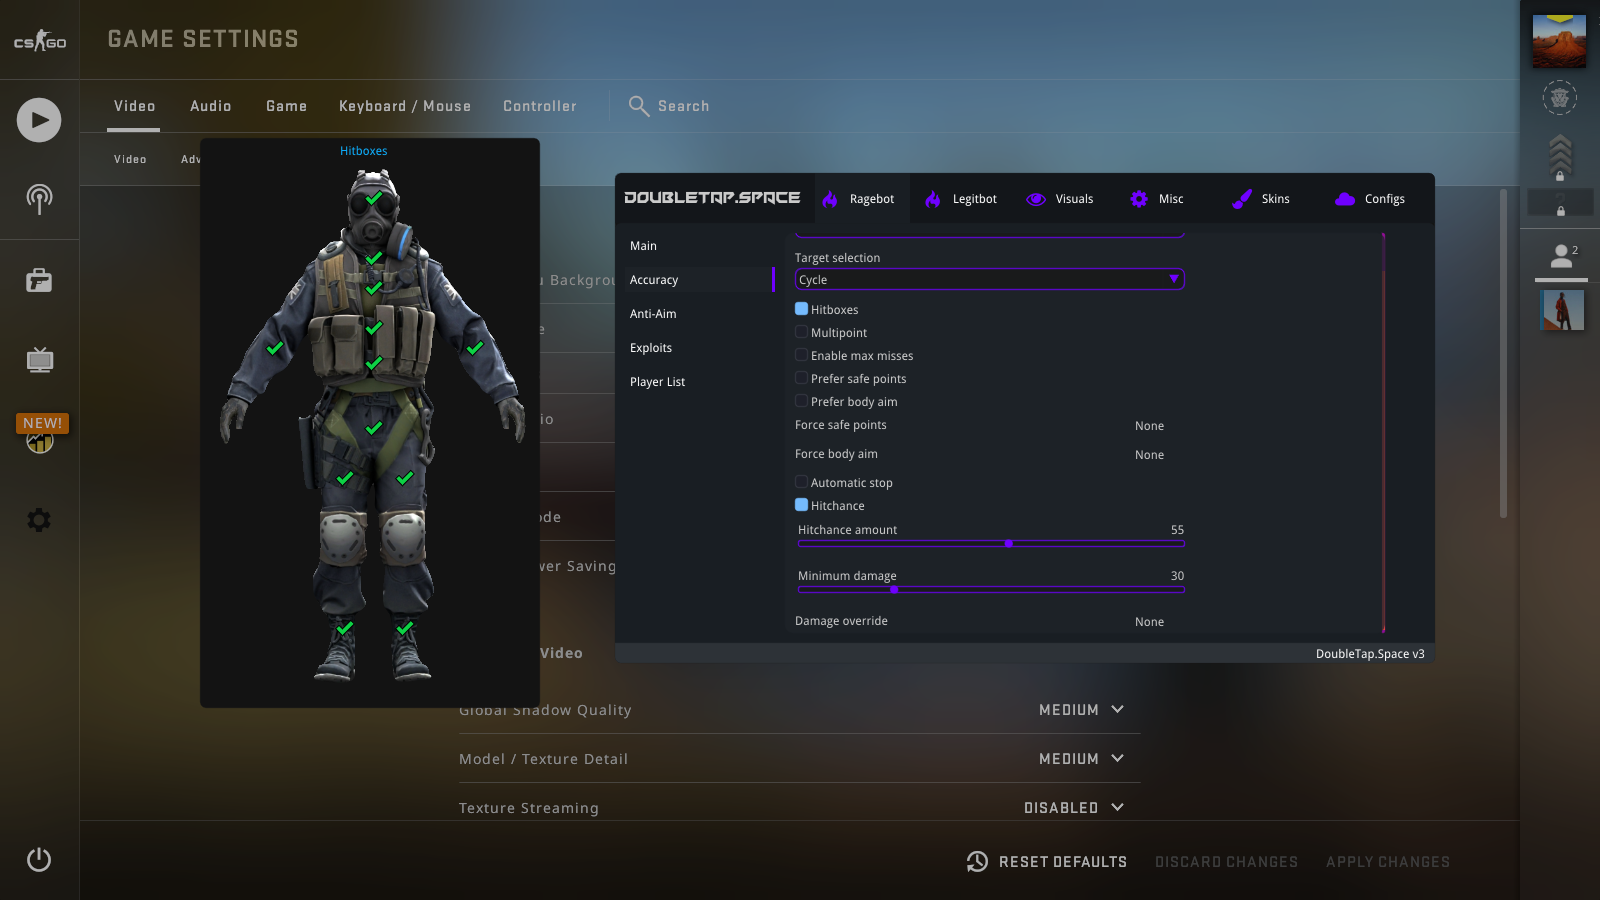Open the inventory briefcase icon
This screenshot has width=1600, height=900.
[x=39, y=281]
